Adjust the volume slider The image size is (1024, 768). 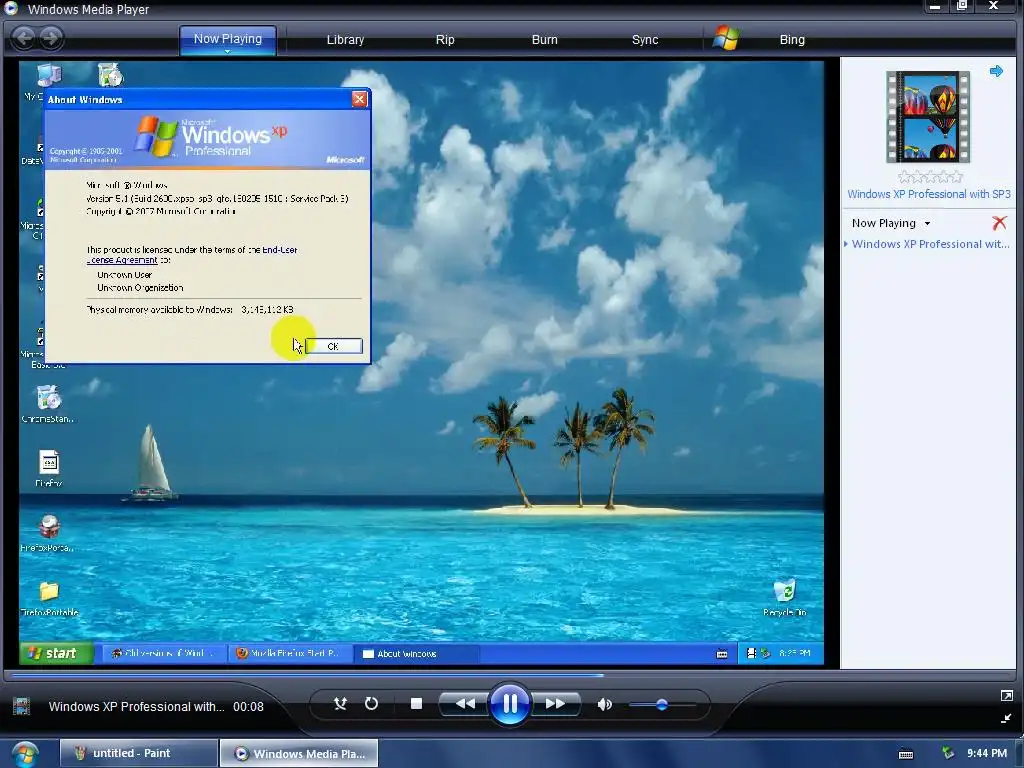(662, 705)
